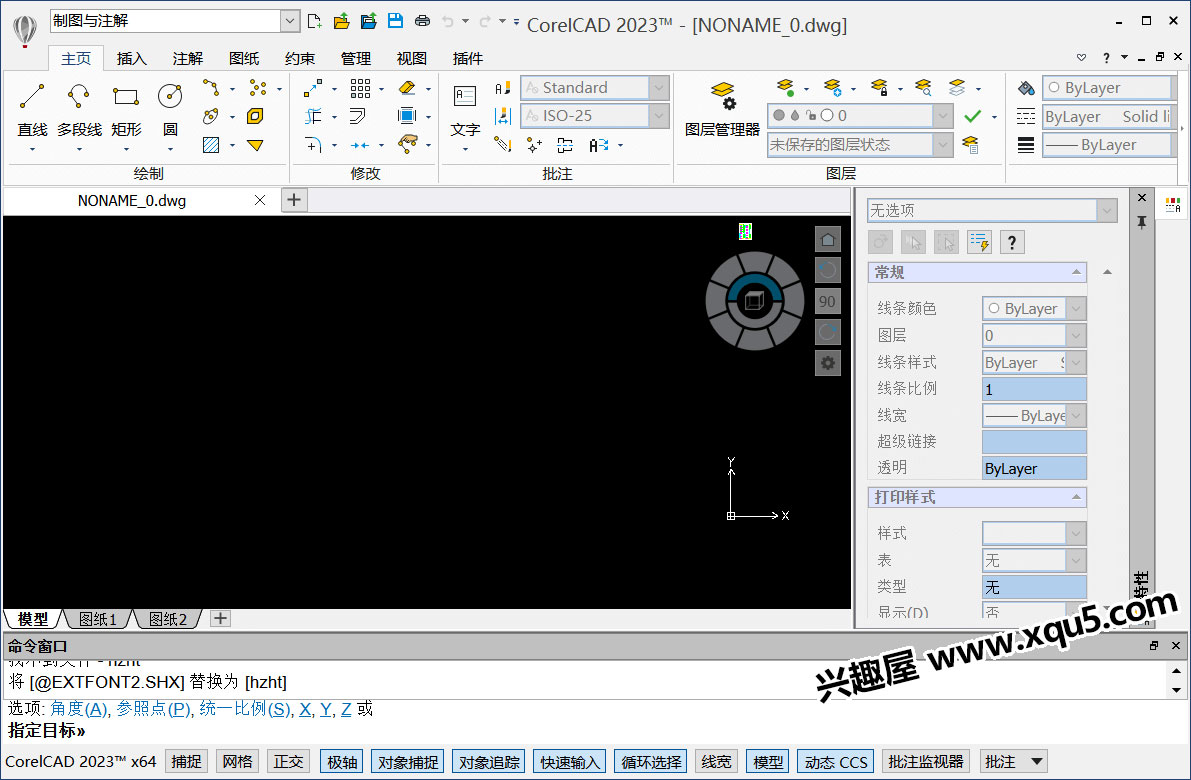
Task: Click the Open file folder icon
Action: [x=341, y=21]
